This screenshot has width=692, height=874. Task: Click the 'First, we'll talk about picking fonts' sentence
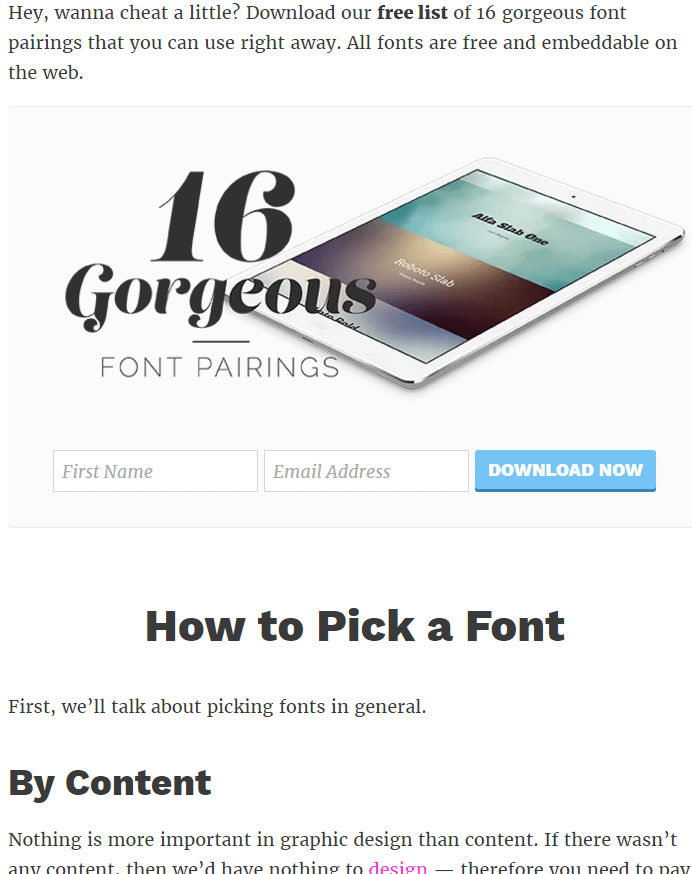[217, 706]
